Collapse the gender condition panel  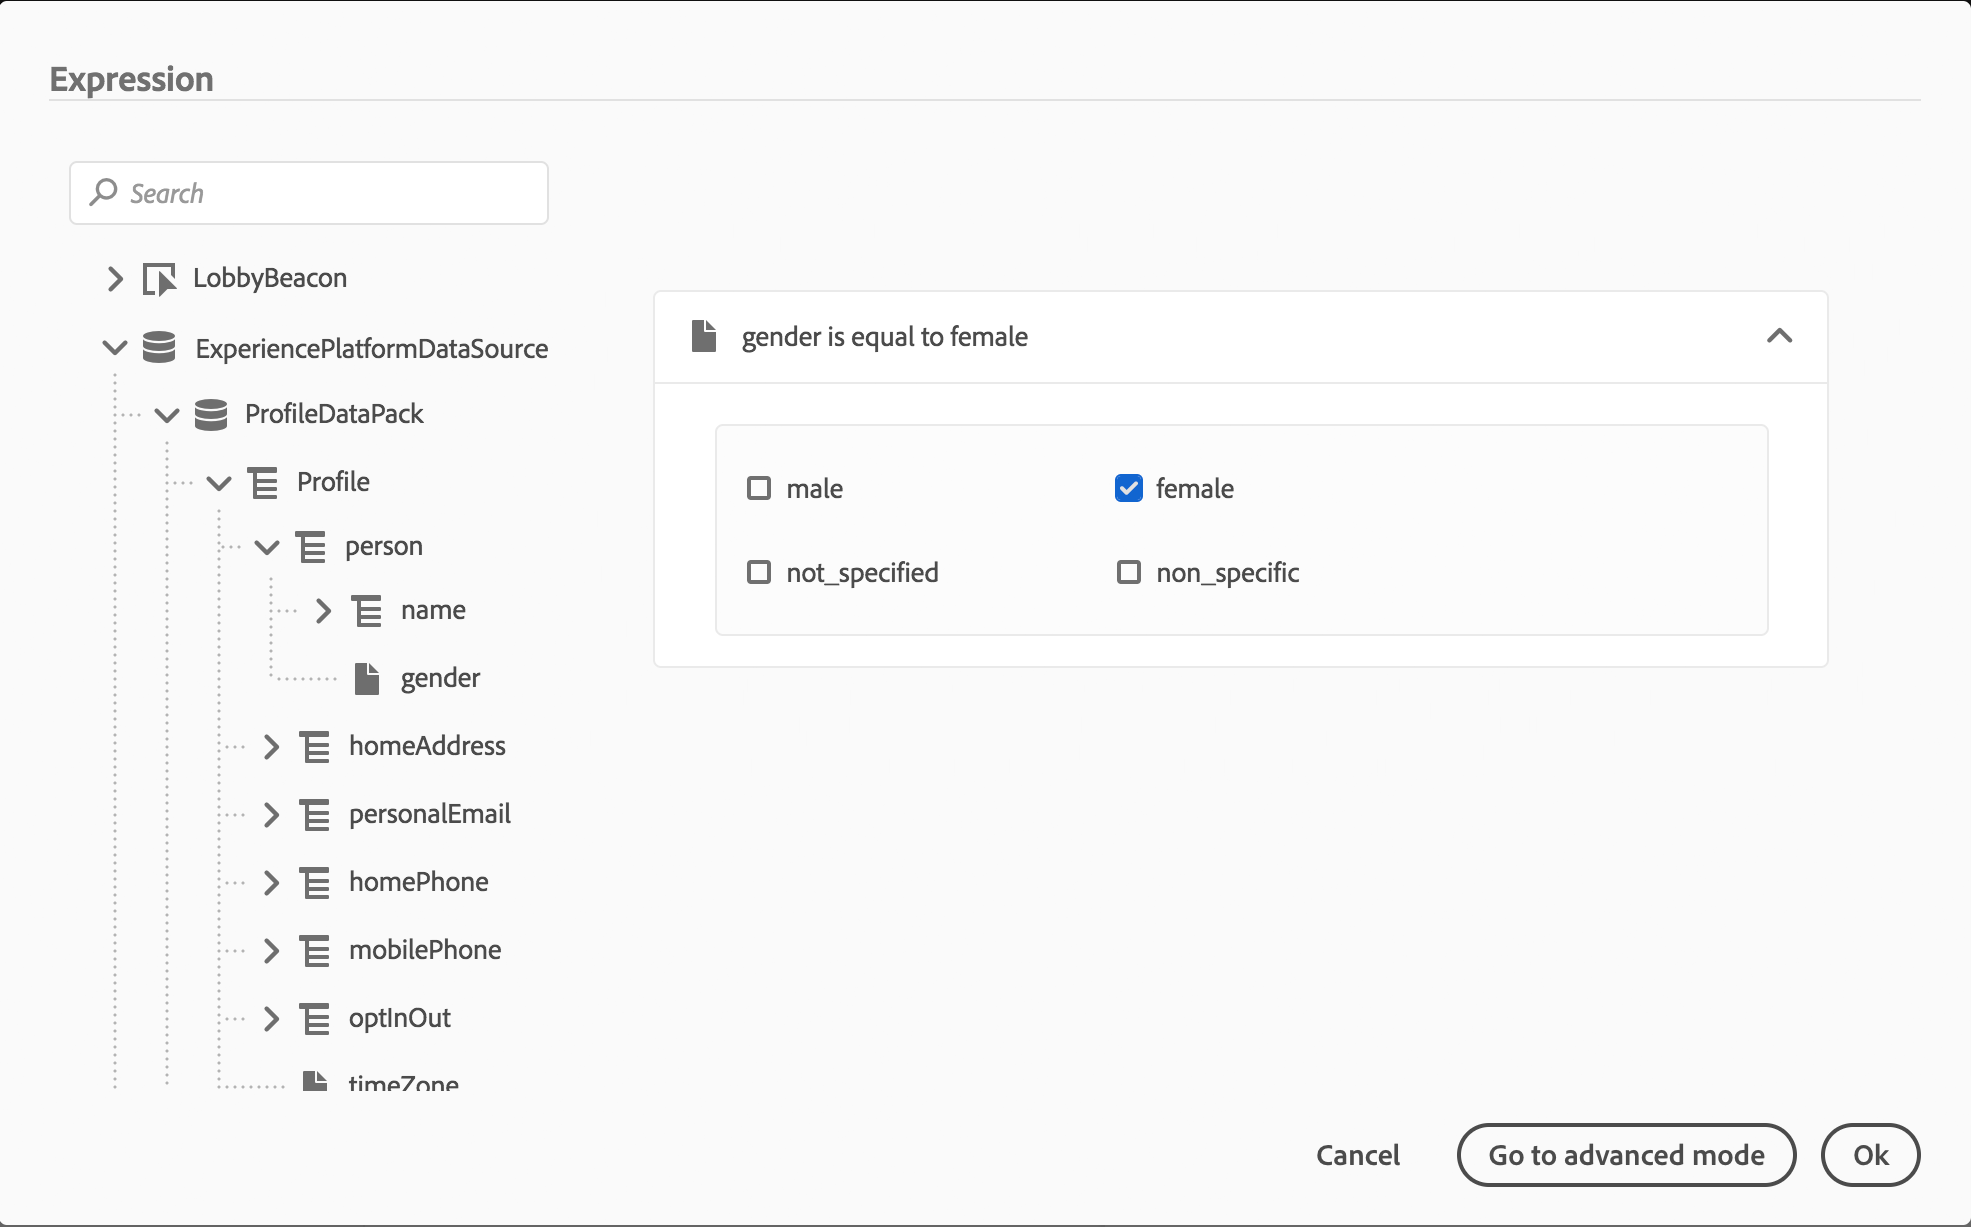pos(1779,336)
